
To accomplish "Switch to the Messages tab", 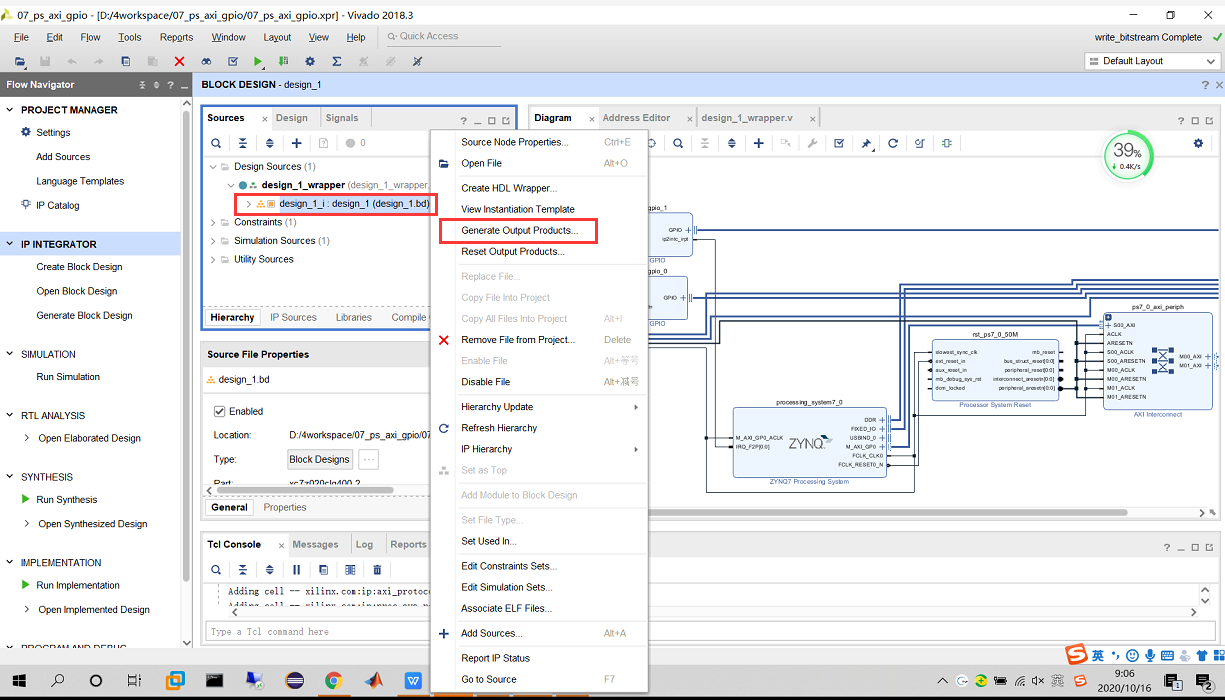I will click(x=315, y=544).
